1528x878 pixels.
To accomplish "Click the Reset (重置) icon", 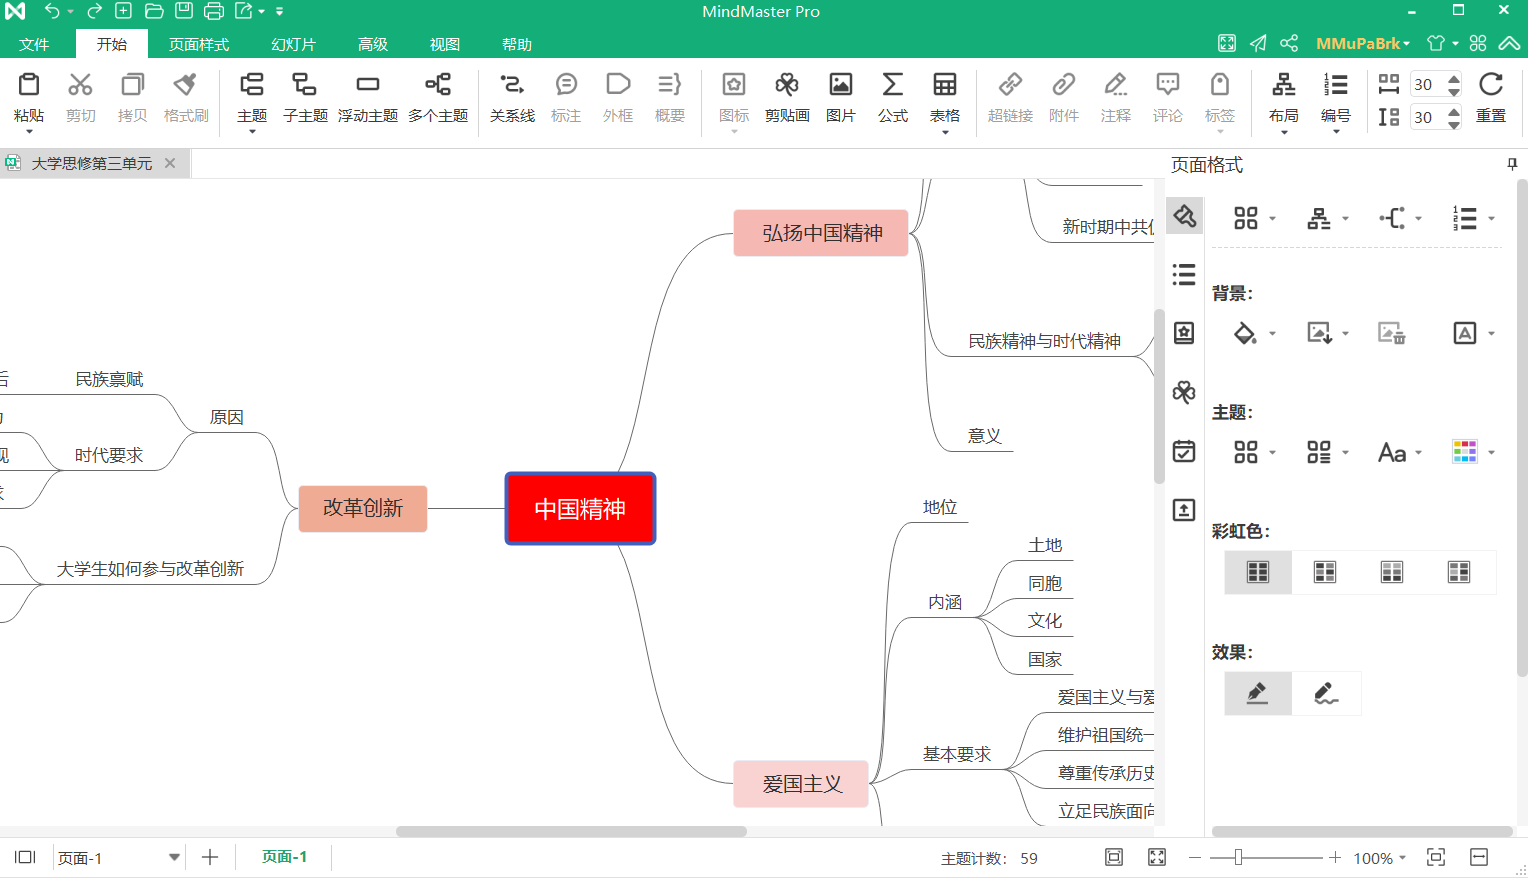I will [1491, 85].
